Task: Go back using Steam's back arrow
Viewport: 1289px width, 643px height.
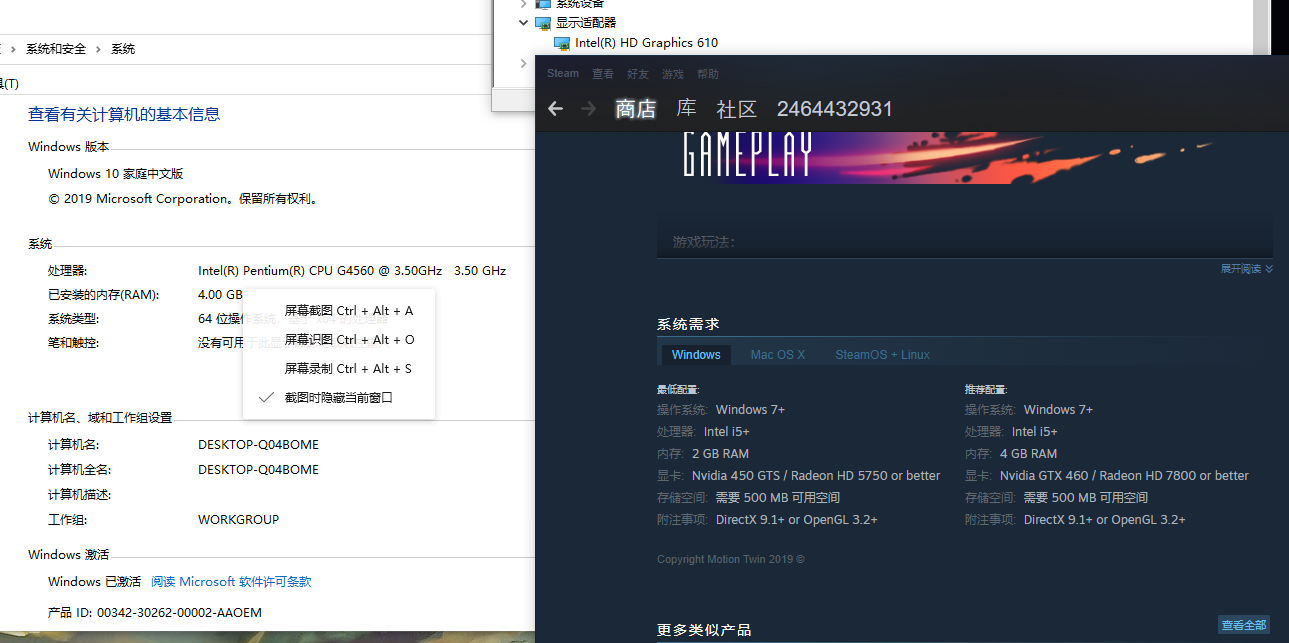Action: coord(556,108)
